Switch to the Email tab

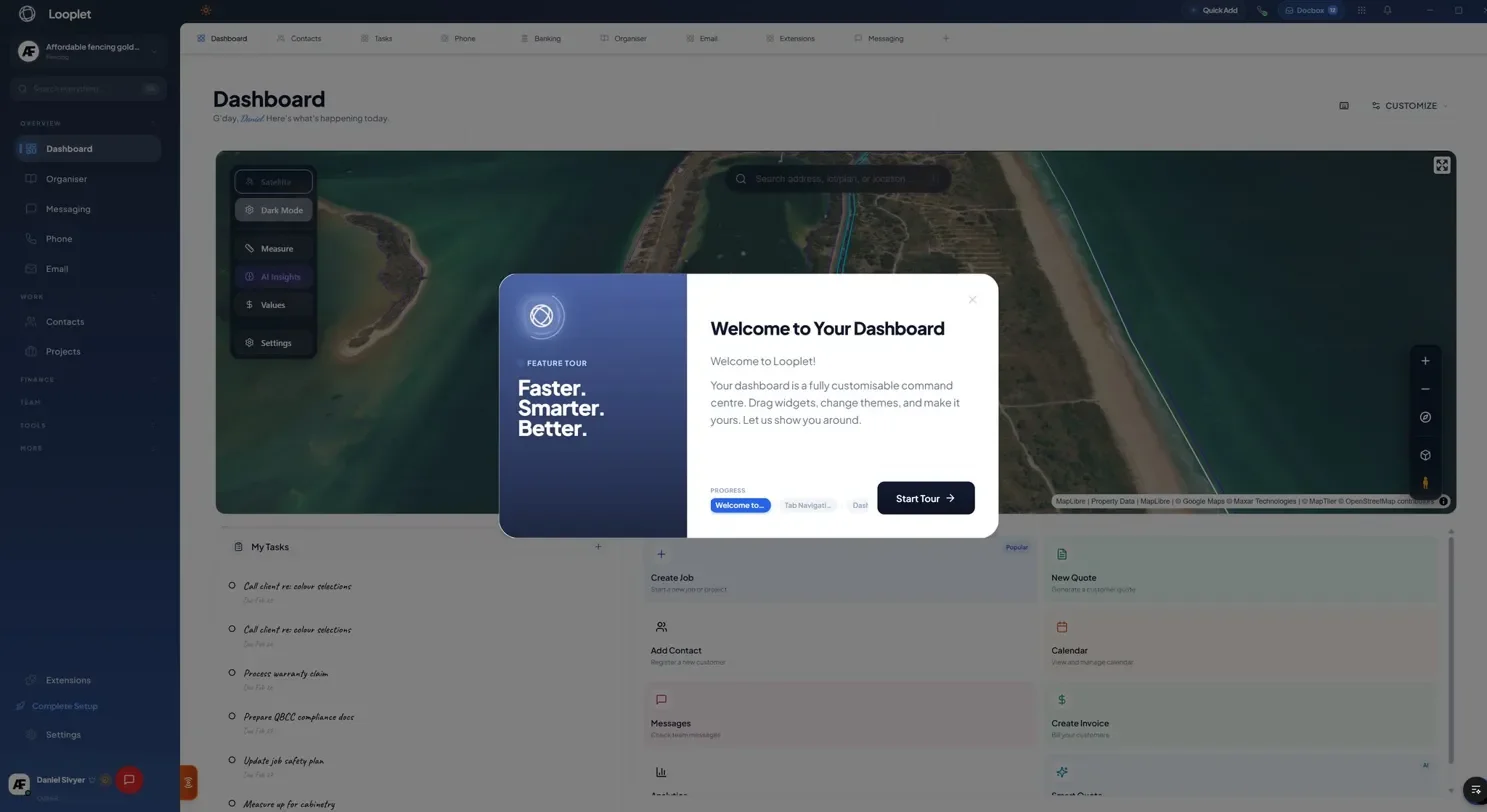pyautogui.click(x=702, y=38)
